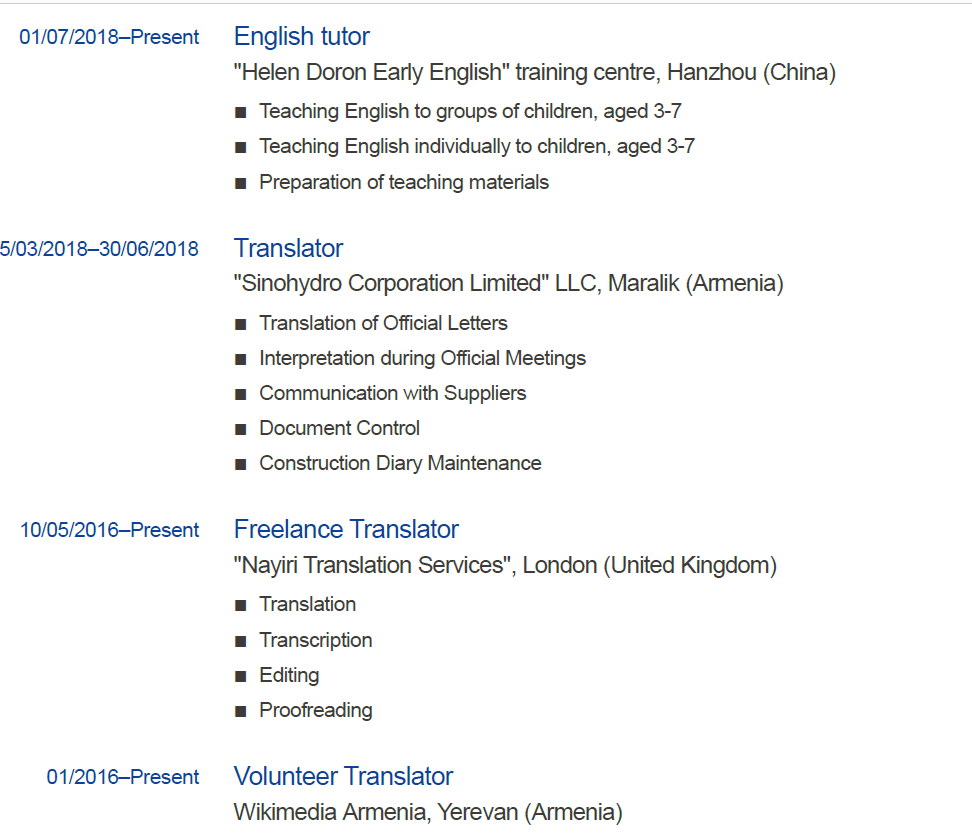The height and width of the screenshot is (838, 972).
Task: Select the "Communication with Suppliers" bullet
Action: pyautogui.click(x=392, y=393)
